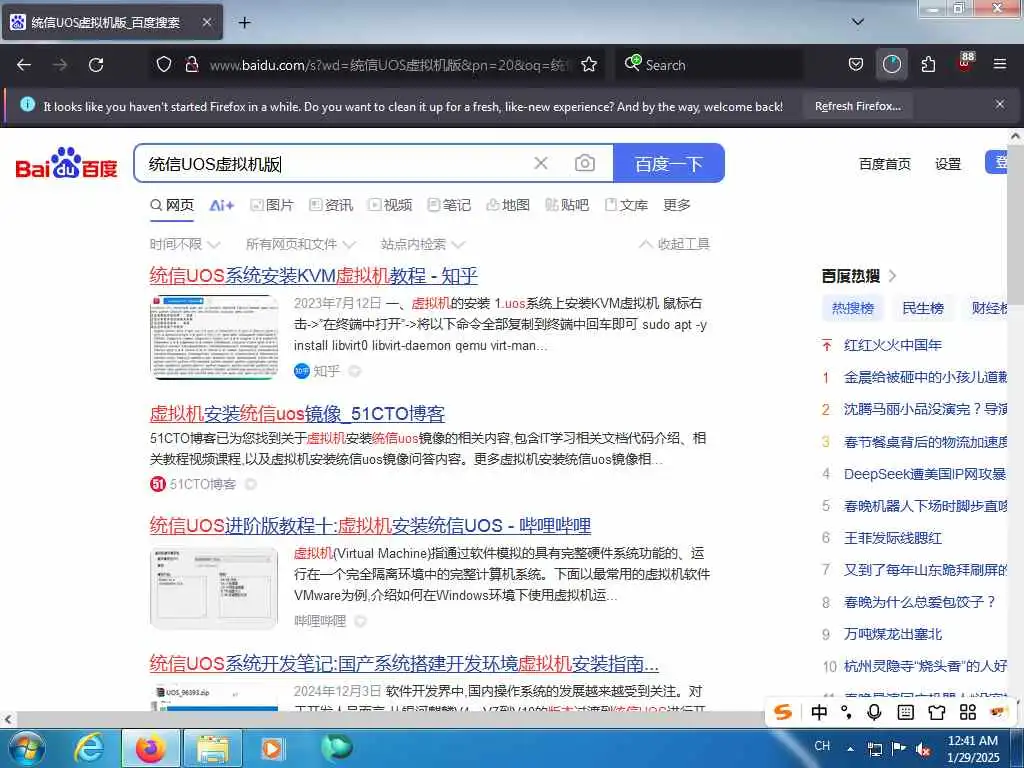Open the IME soft keyboard icon
The width and height of the screenshot is (1024, 768).
(905, 712)
